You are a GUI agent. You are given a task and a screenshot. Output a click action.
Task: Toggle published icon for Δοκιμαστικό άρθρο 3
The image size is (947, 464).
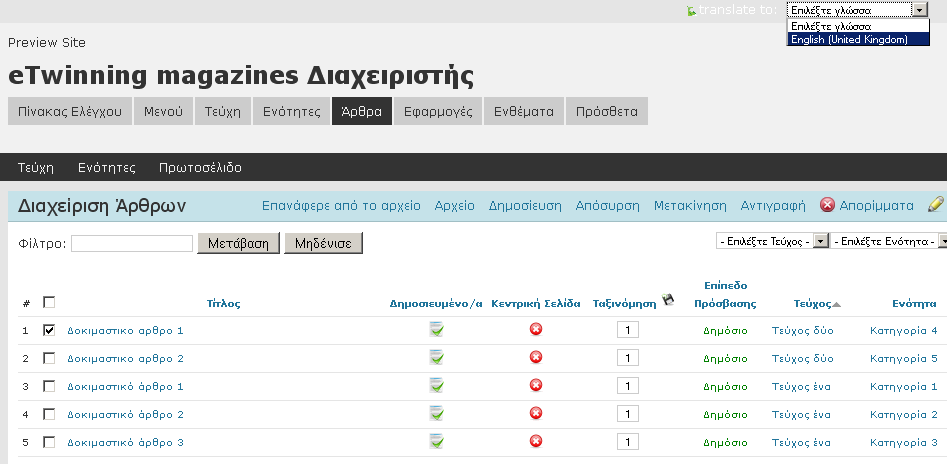point(437,442)
